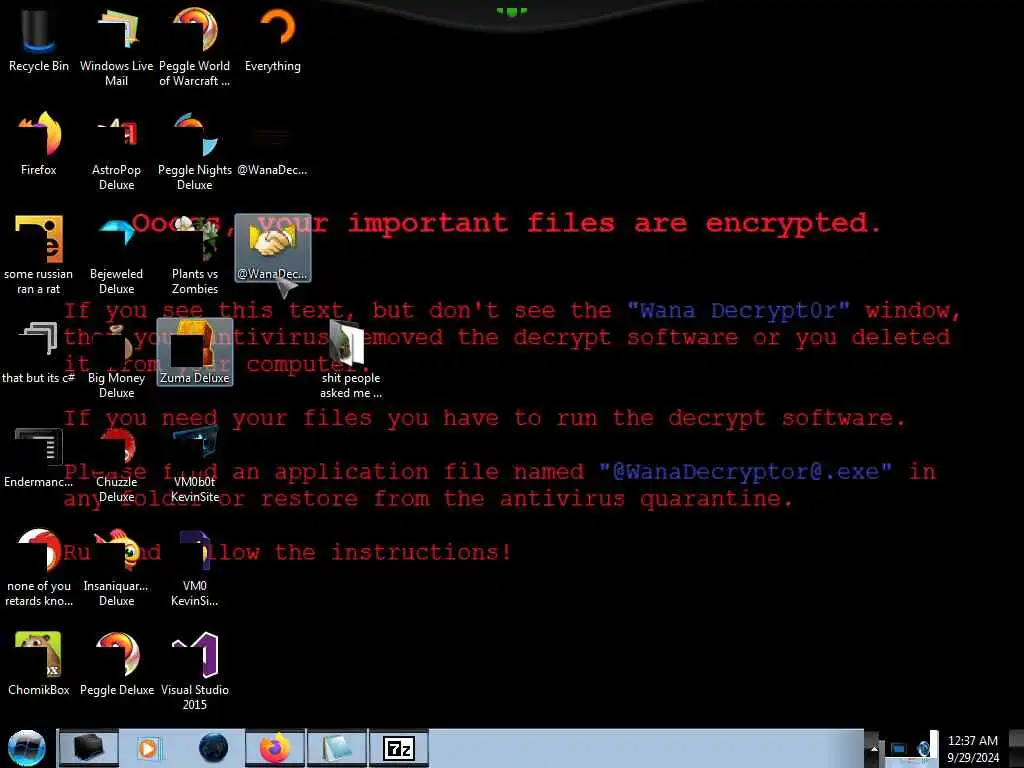
Task: Open the clock showing 12:37 AM
Action: coord(972,749)
